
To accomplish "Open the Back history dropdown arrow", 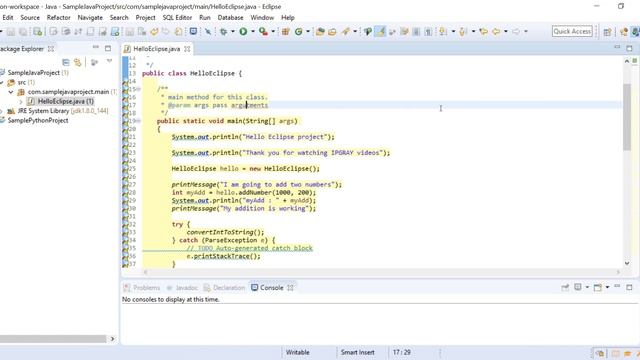I will tap(505, 31).
